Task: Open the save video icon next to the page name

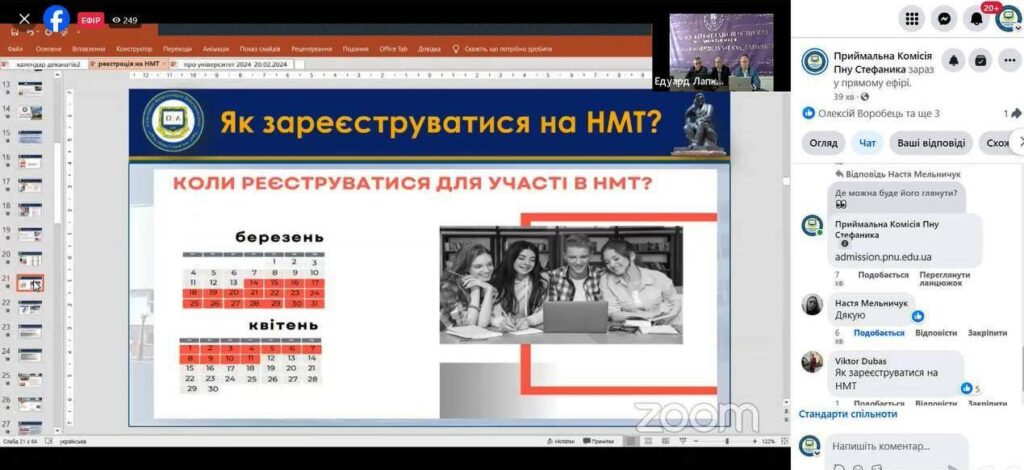Action: [x=981, y=61]
